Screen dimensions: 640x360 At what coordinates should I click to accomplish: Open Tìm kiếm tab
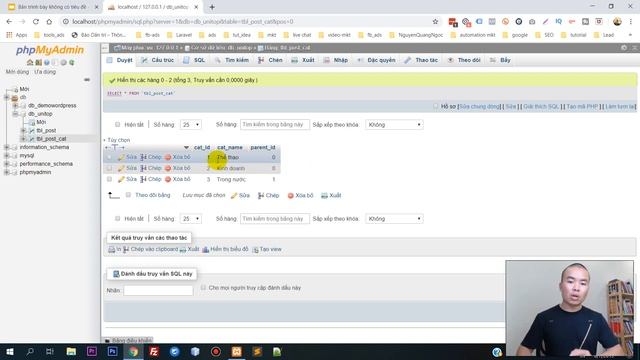[x=232, y=60]
